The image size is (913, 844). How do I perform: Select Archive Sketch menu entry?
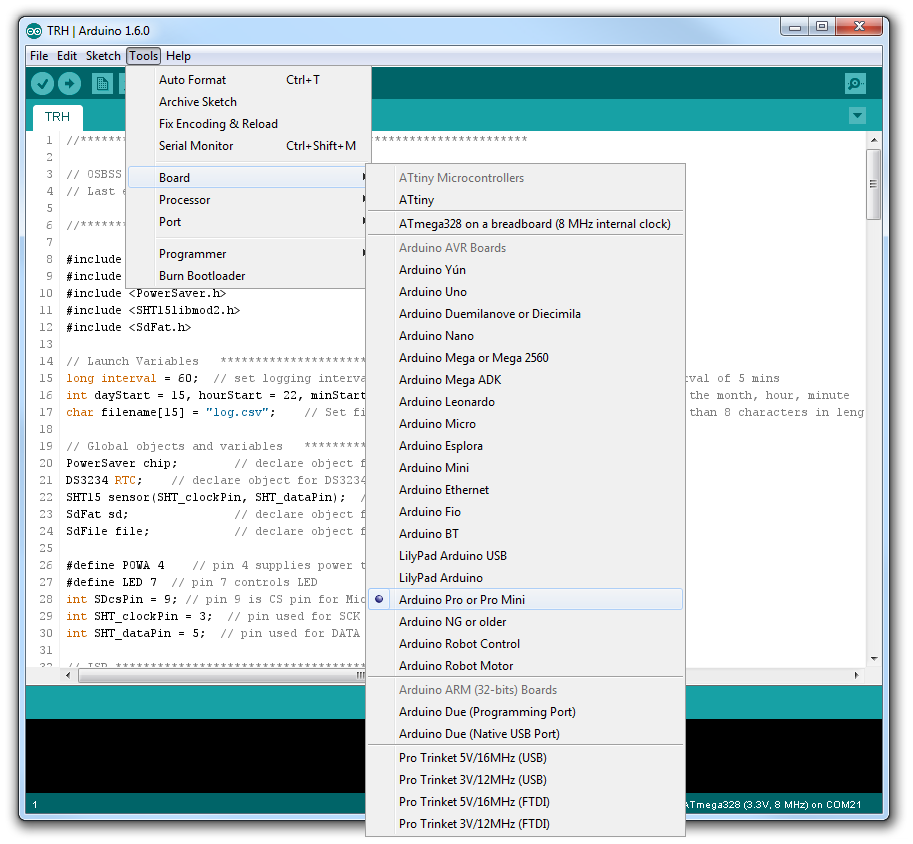coord(249,102)
